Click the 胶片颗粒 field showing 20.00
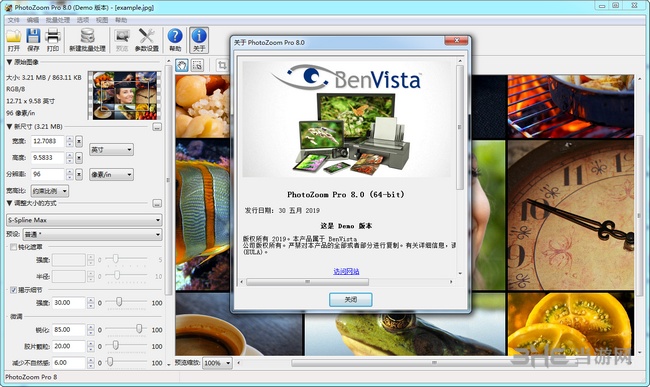 pyautogui.click(x=69, y=346)
